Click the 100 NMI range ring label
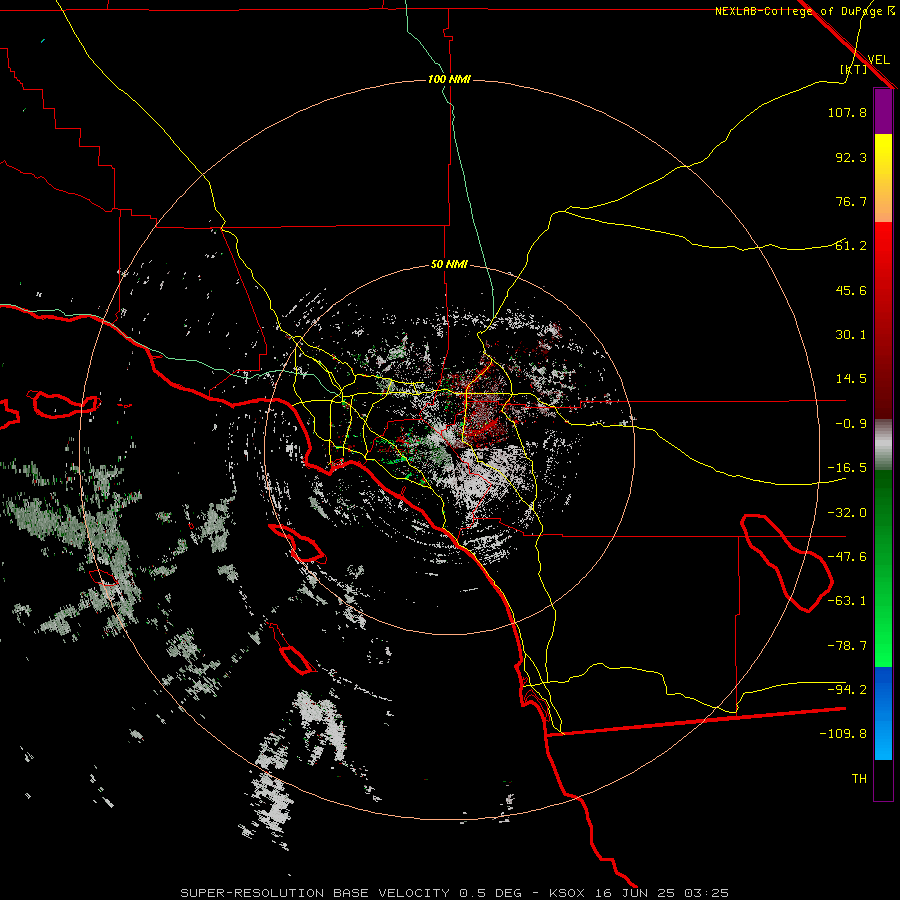 [449, 79]
